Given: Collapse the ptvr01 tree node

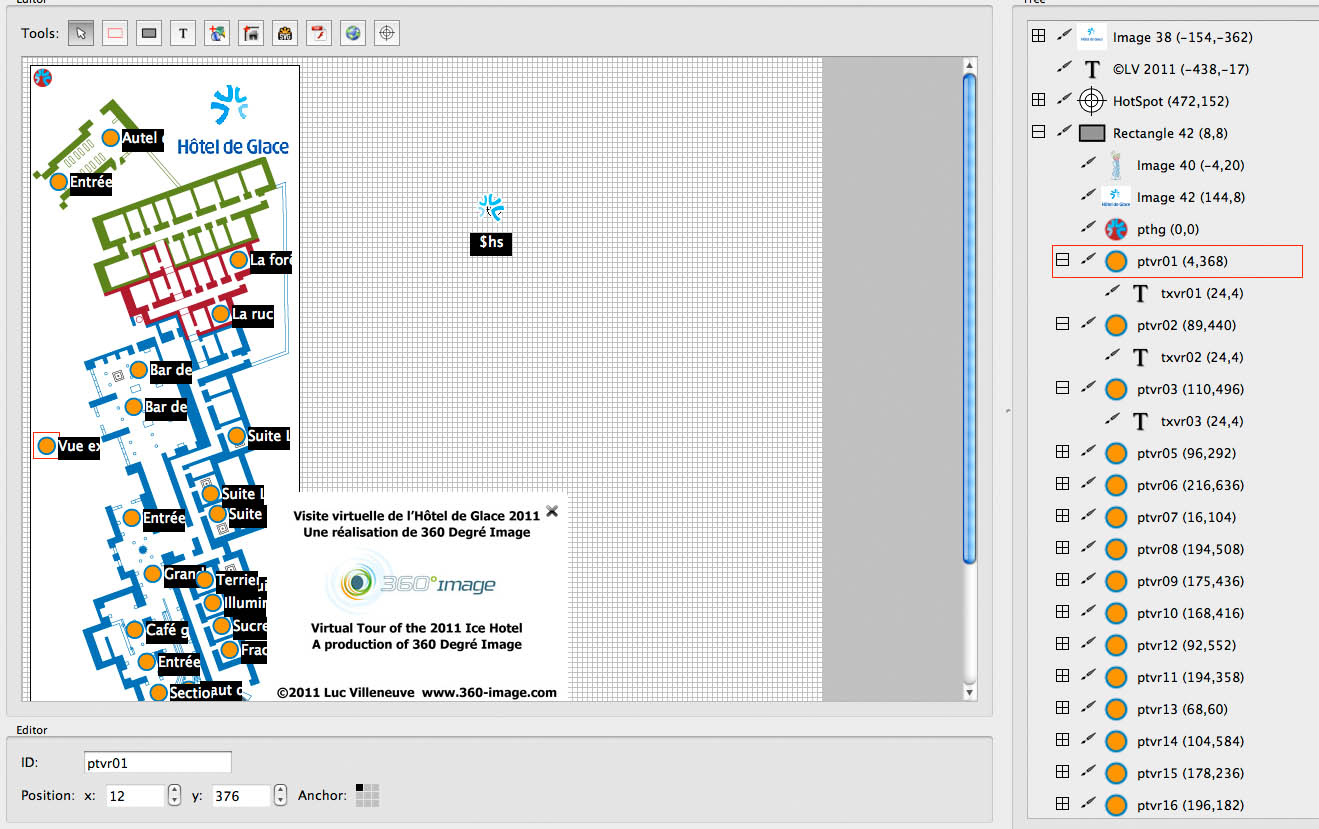Looking at the screenshot, I should (x=1063, y=260).
